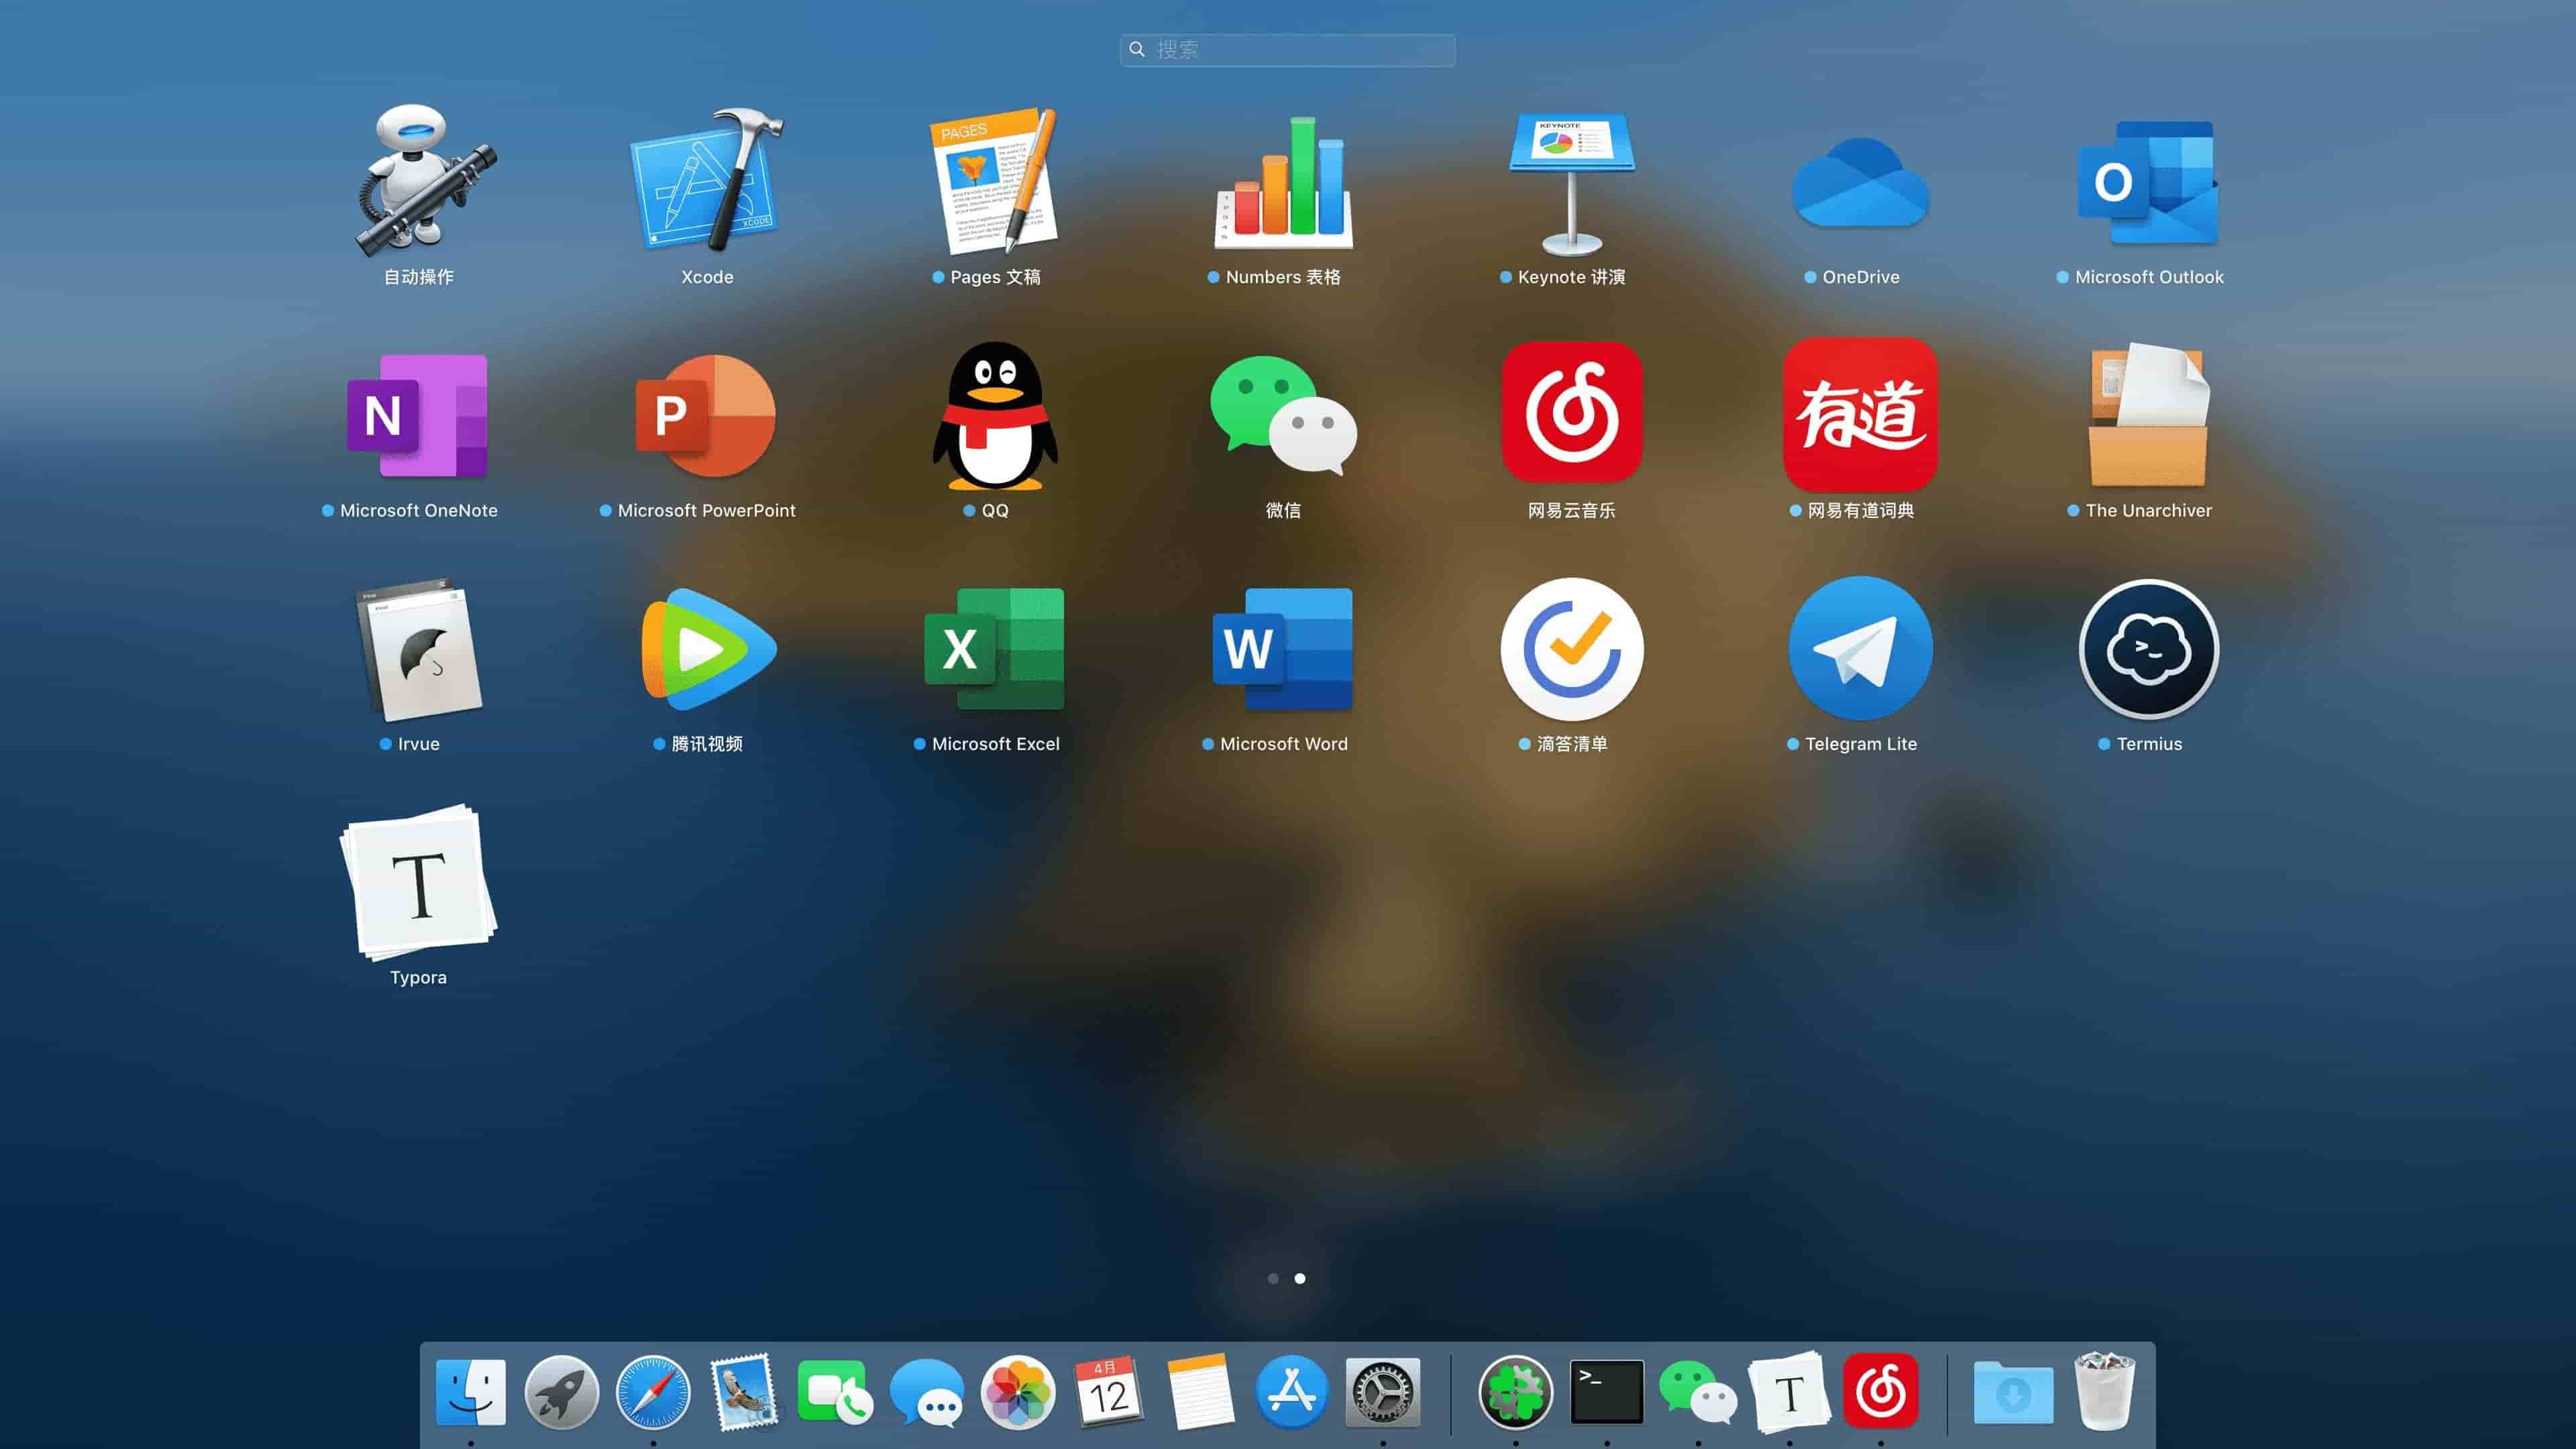Open Terminal from the Dock
Image resolution: width=2576 pixels, height=1449 pixels.
(x=1607, y=1391)
